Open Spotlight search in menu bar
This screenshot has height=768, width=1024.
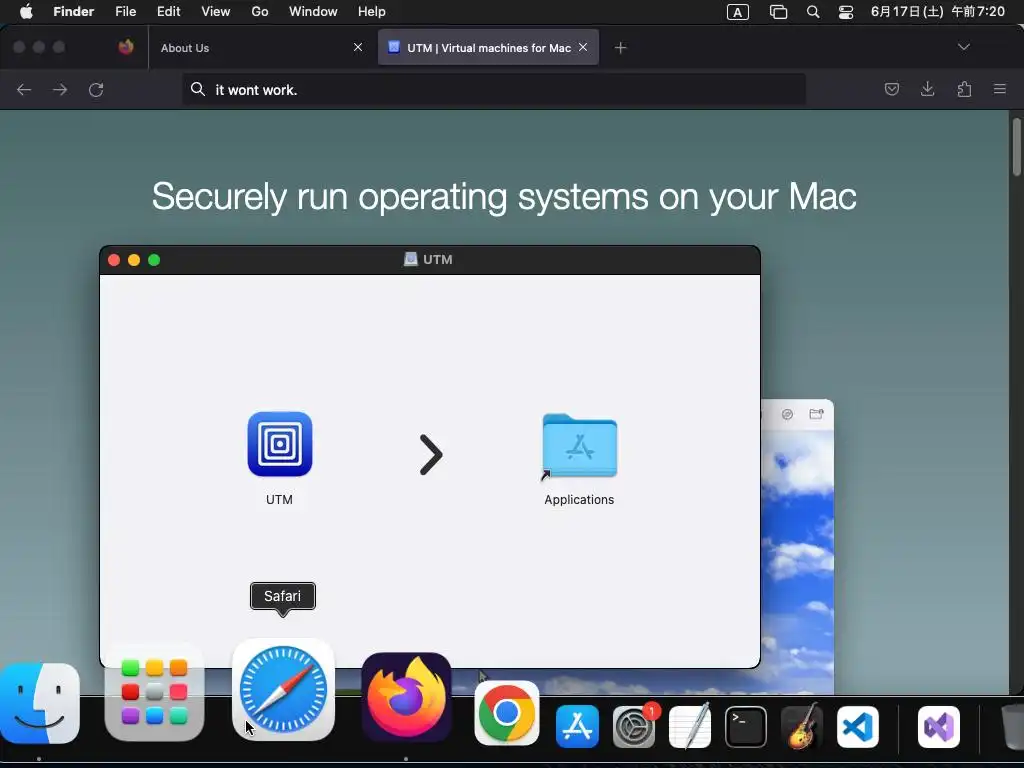[813, 12]
